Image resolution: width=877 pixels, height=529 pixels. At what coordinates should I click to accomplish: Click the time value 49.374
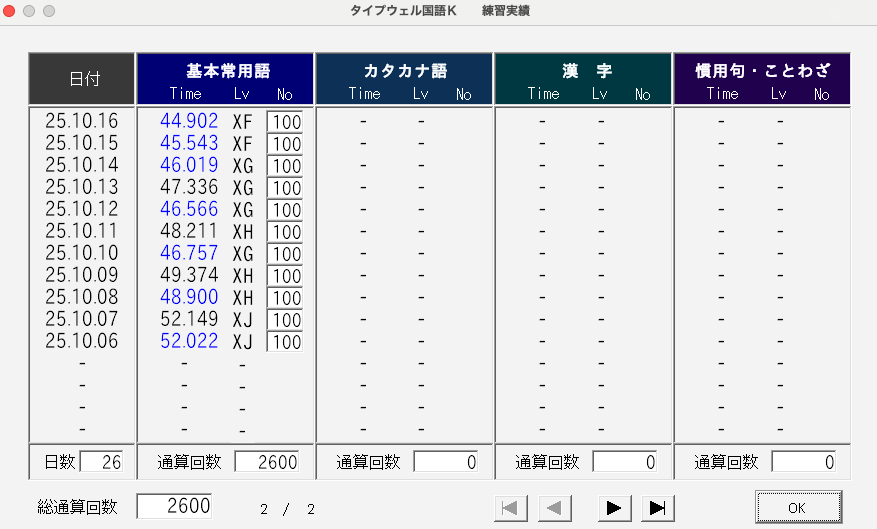click(x=189, y=275)
